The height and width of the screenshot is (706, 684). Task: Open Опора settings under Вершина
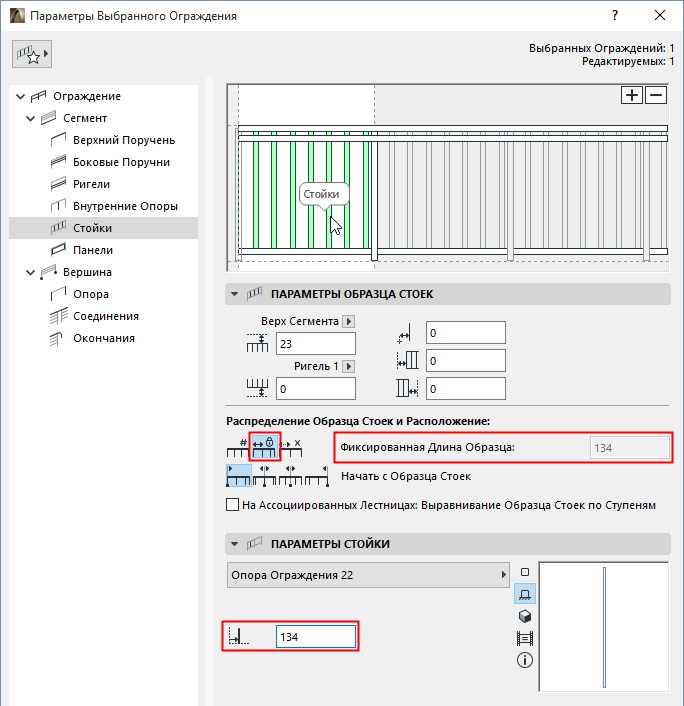pos(91,294)
